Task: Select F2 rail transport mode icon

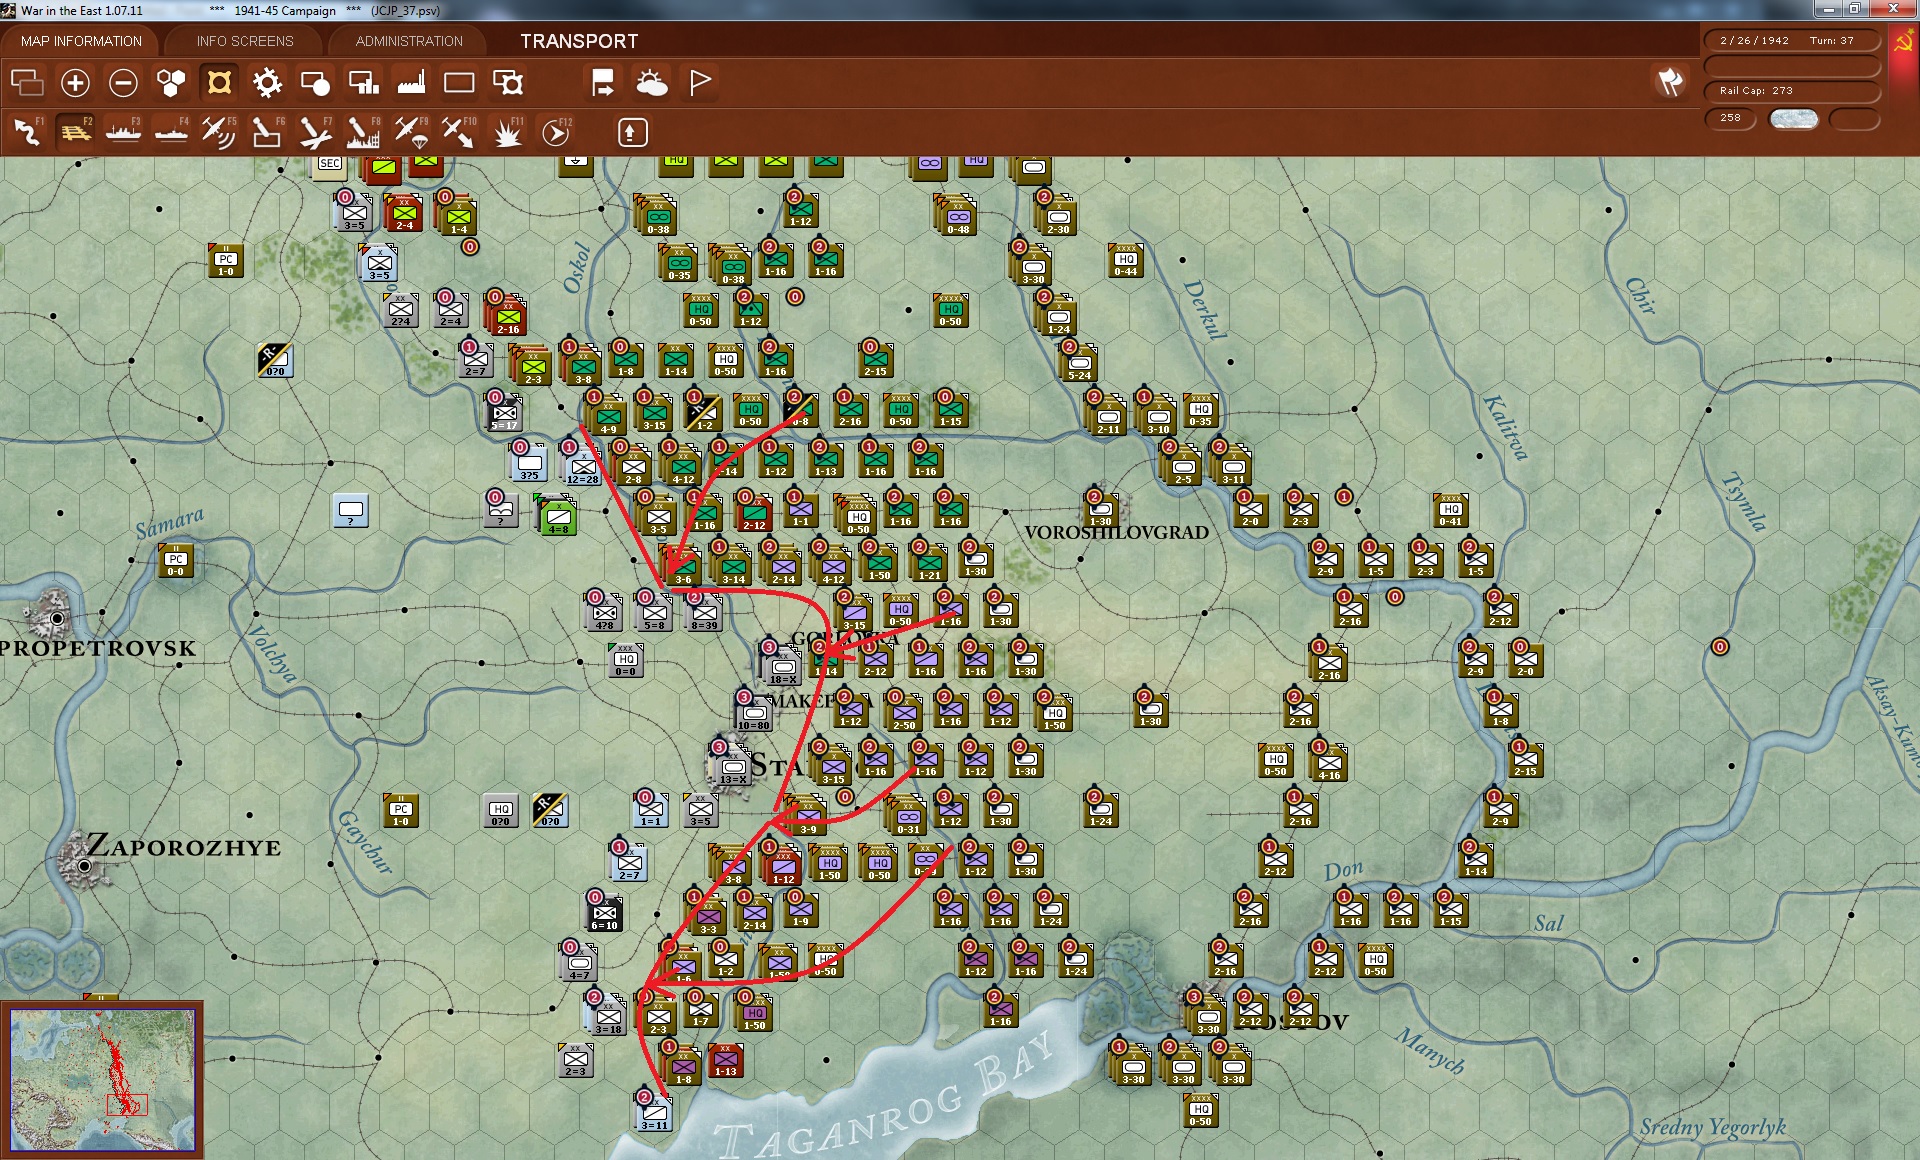Action: pos(75,132)
